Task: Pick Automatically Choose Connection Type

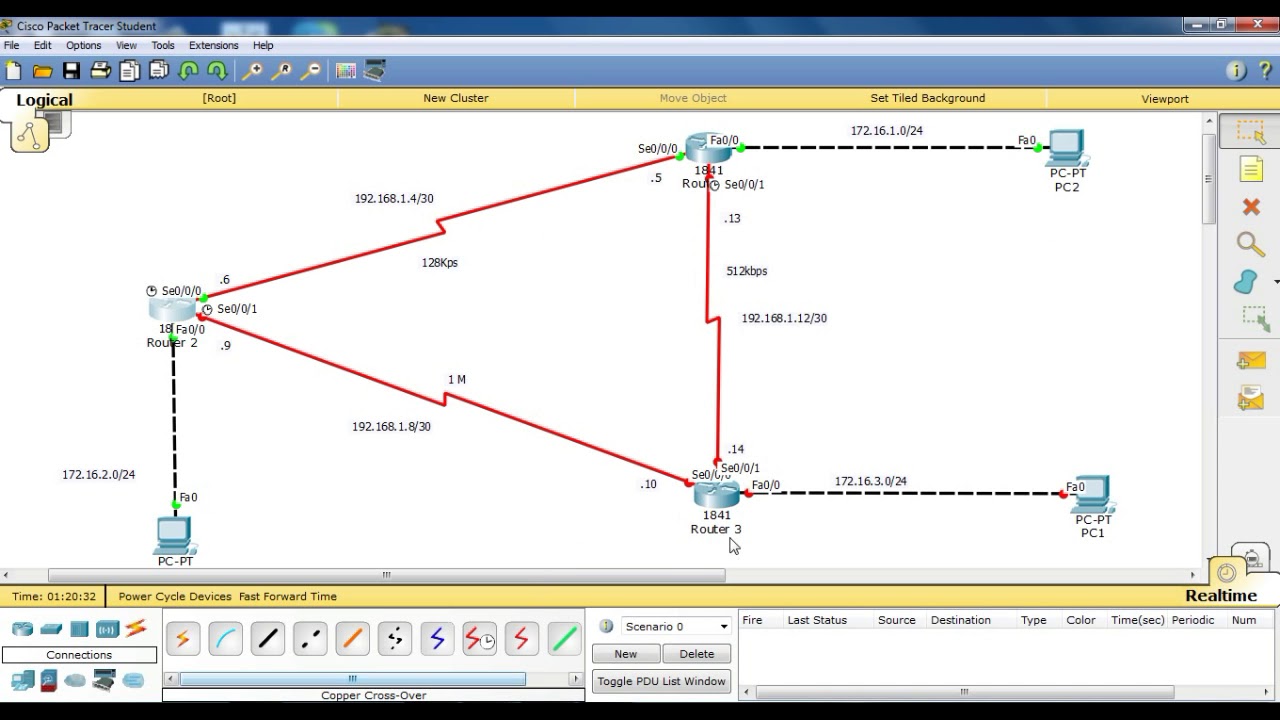Action: pyautogui.click(x=183, y=638)
